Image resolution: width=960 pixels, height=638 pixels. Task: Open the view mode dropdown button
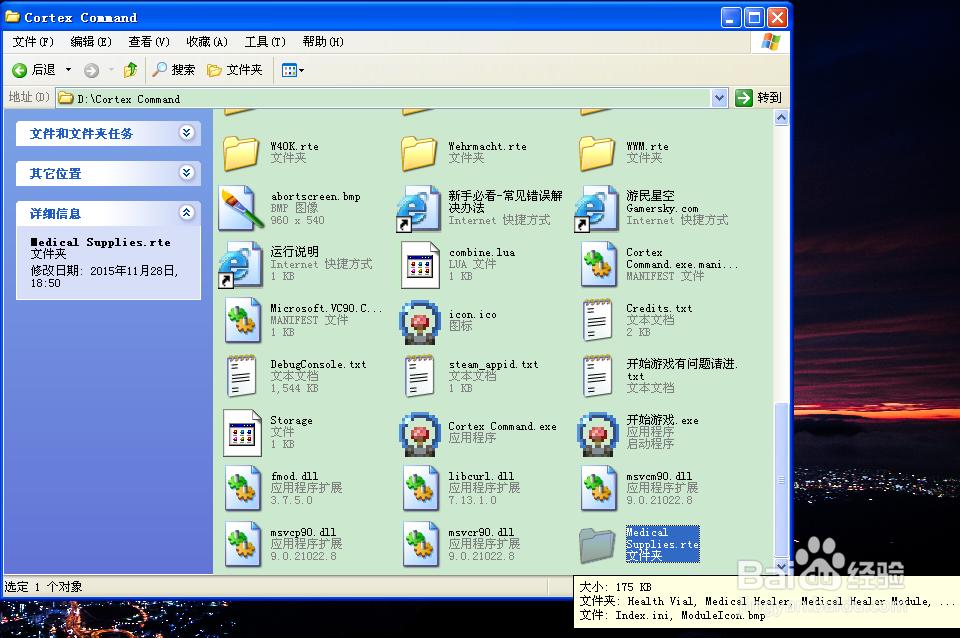tap(292, 70)
